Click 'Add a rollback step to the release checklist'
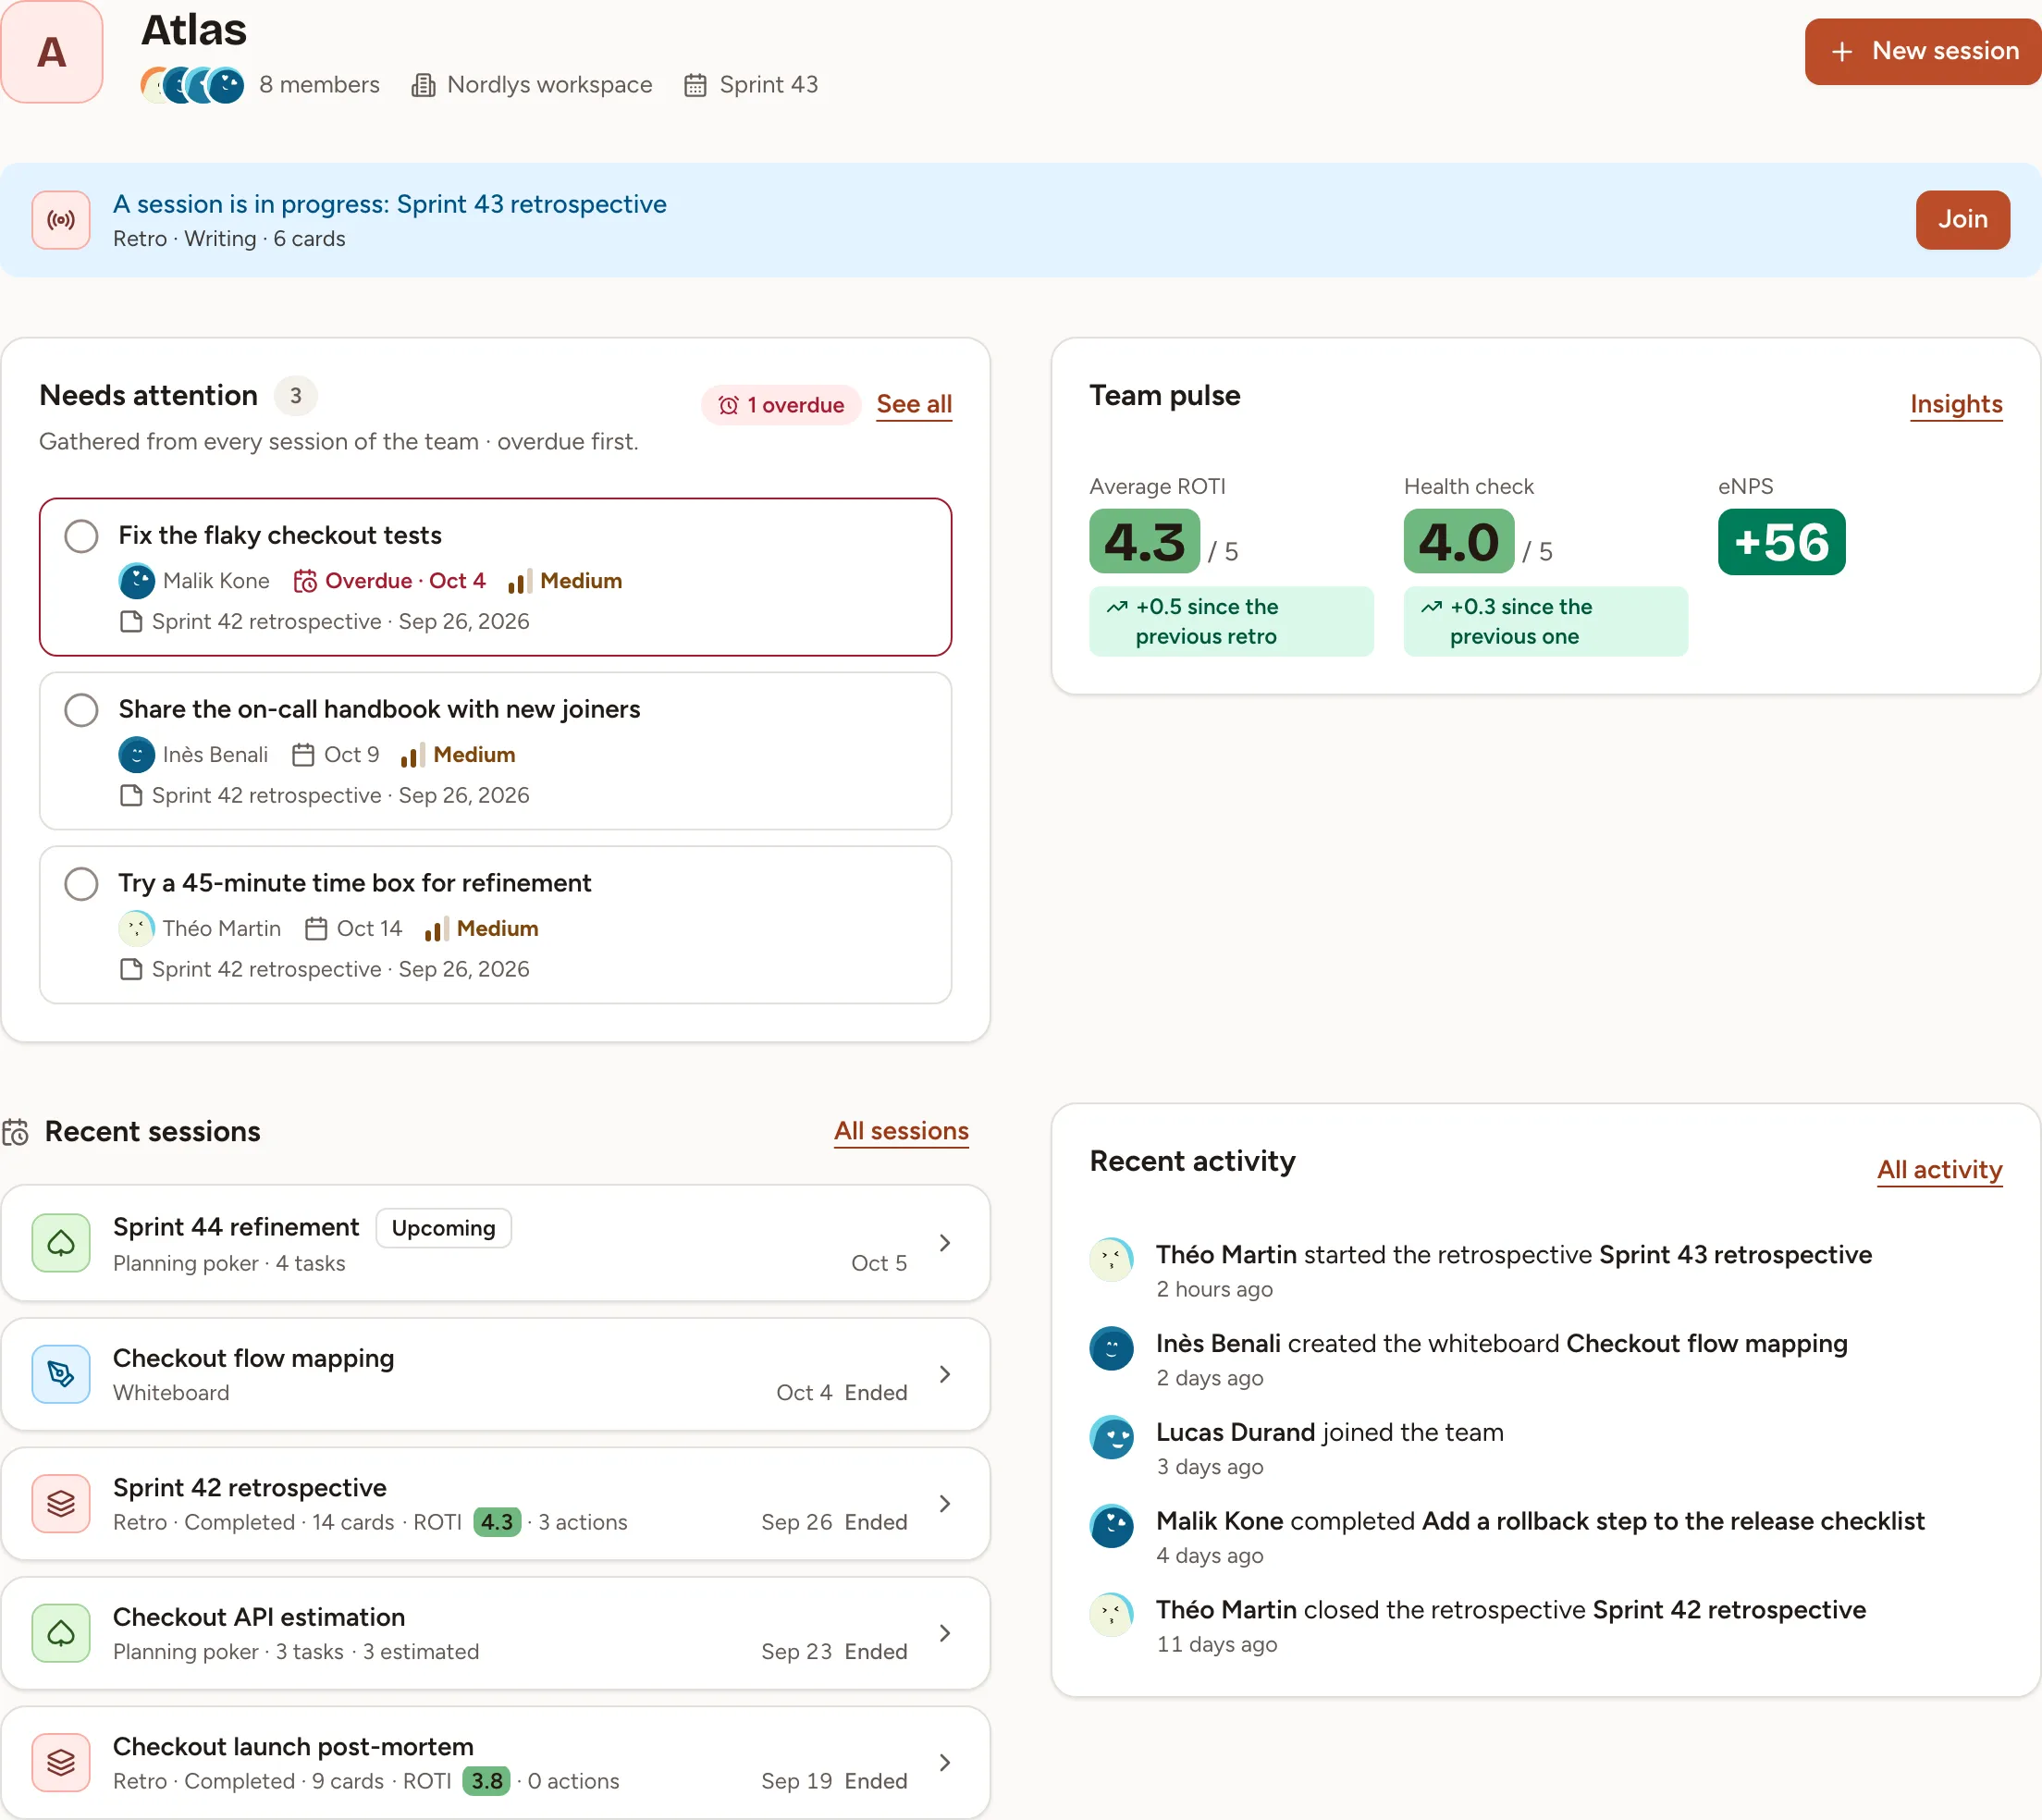The image size is (2042, 1820). coord(1673,1522)
